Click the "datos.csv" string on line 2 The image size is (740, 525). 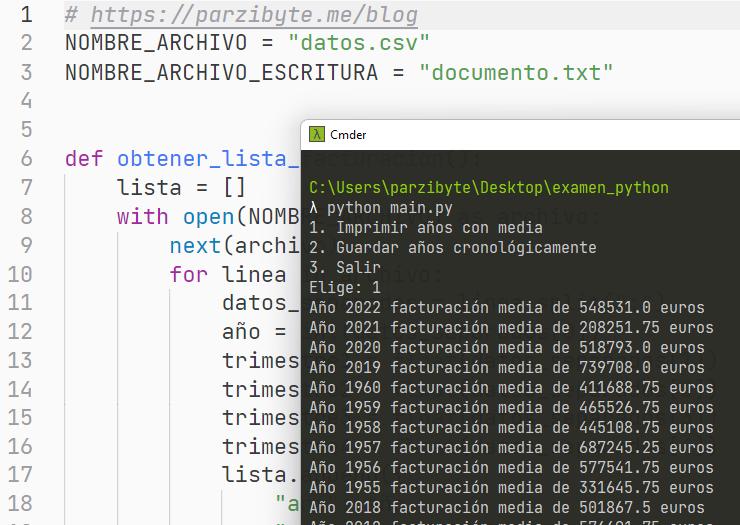(358, 43)
